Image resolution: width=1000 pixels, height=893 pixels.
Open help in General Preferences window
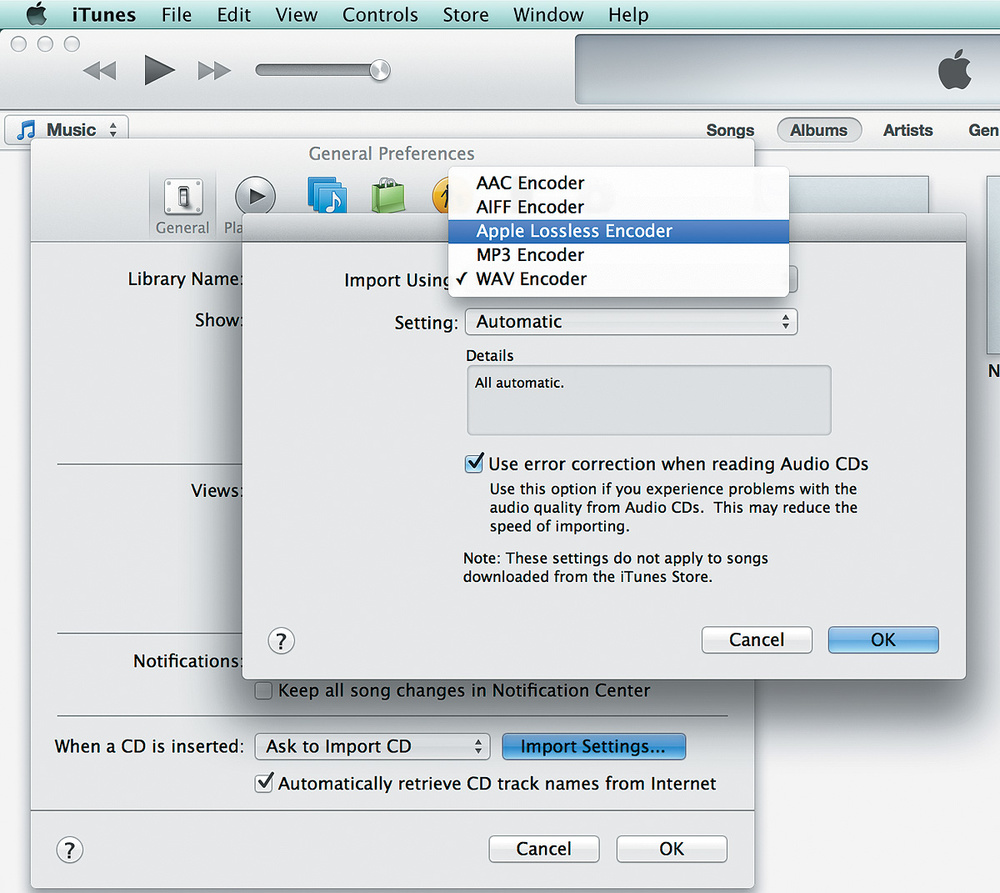70,850
